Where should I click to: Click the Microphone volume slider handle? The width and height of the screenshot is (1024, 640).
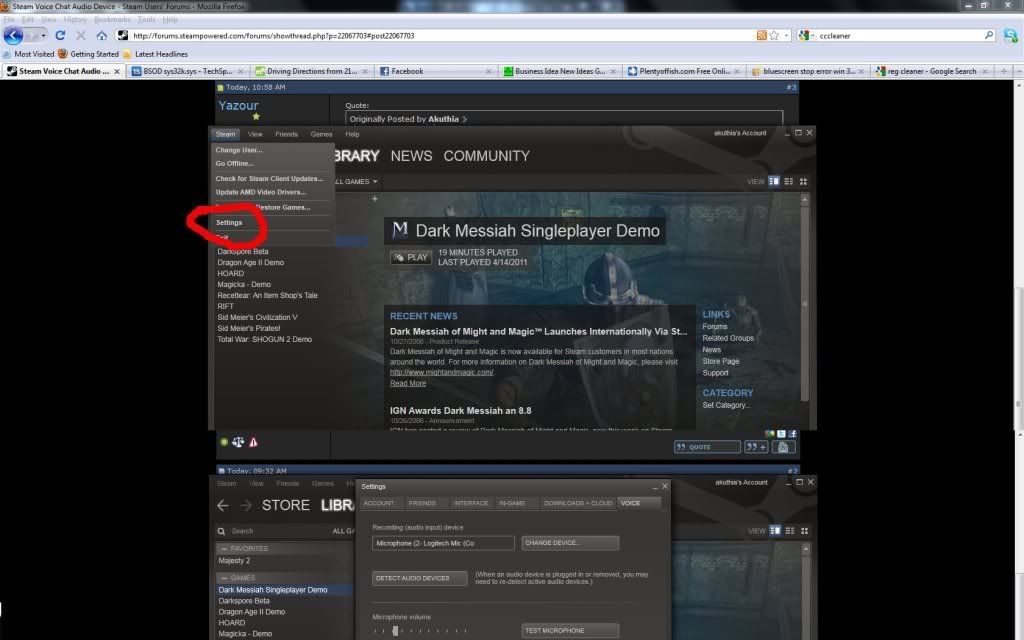(x=395, y=631)
